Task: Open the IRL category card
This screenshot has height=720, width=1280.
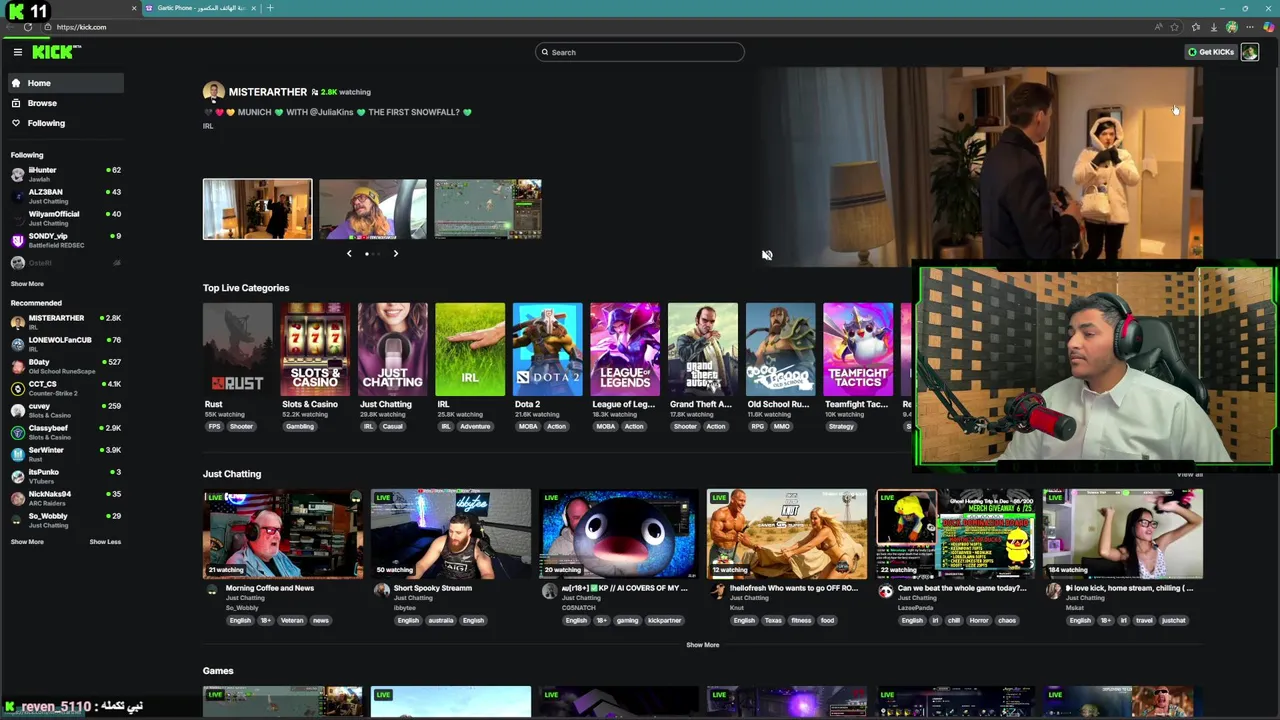Action: (470, 349)
